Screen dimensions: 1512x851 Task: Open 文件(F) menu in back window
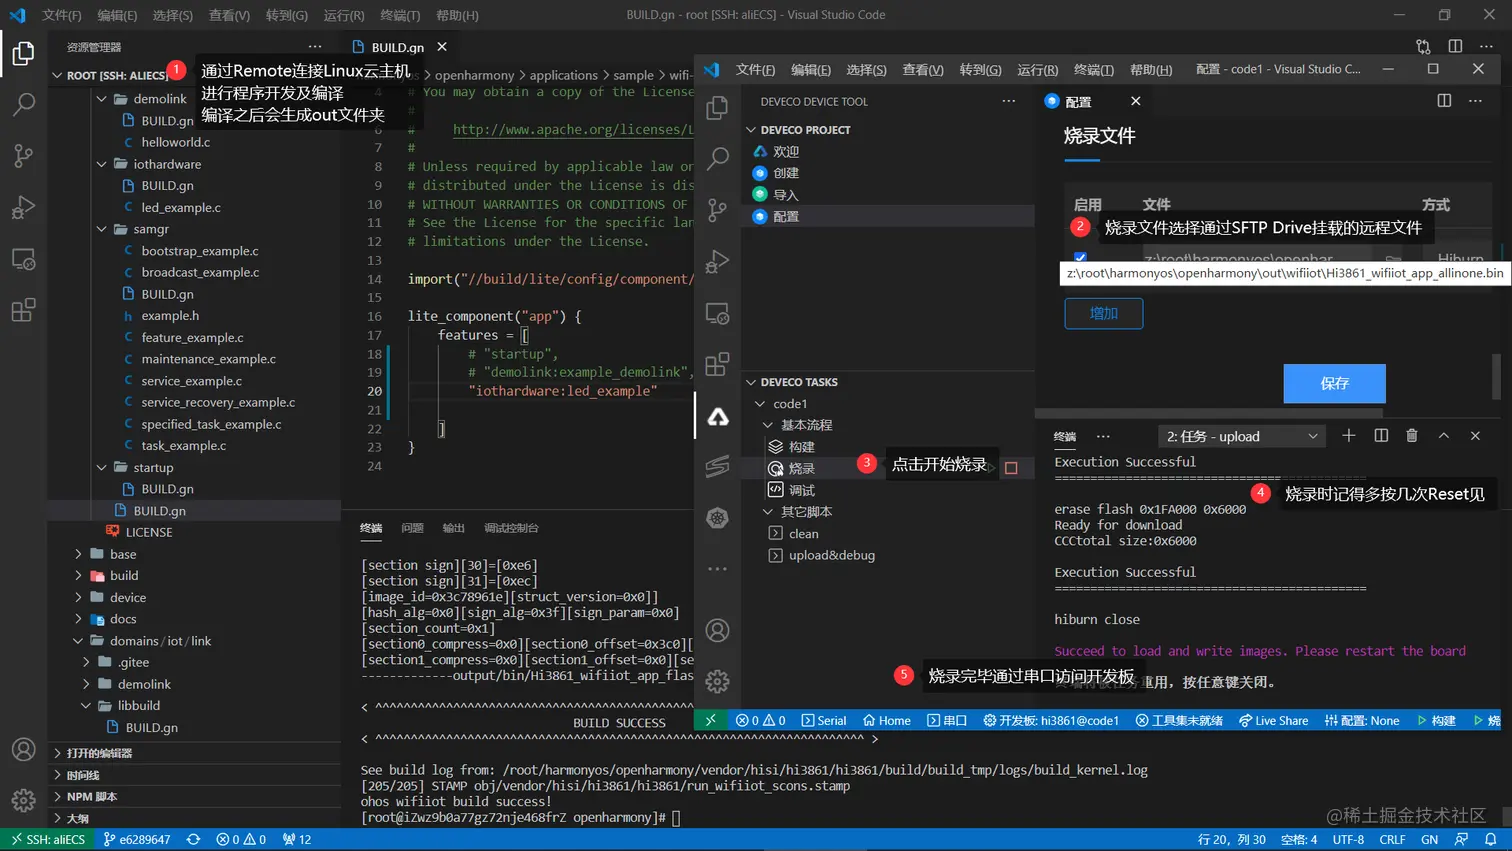pos(61,15)
